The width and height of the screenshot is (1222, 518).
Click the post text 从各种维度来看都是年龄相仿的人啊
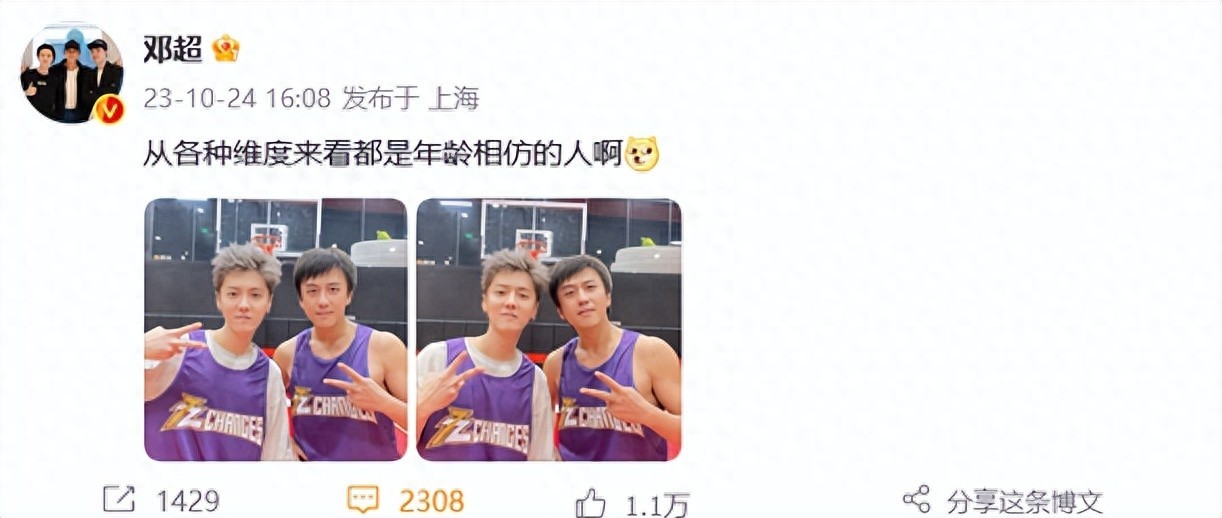383,154
